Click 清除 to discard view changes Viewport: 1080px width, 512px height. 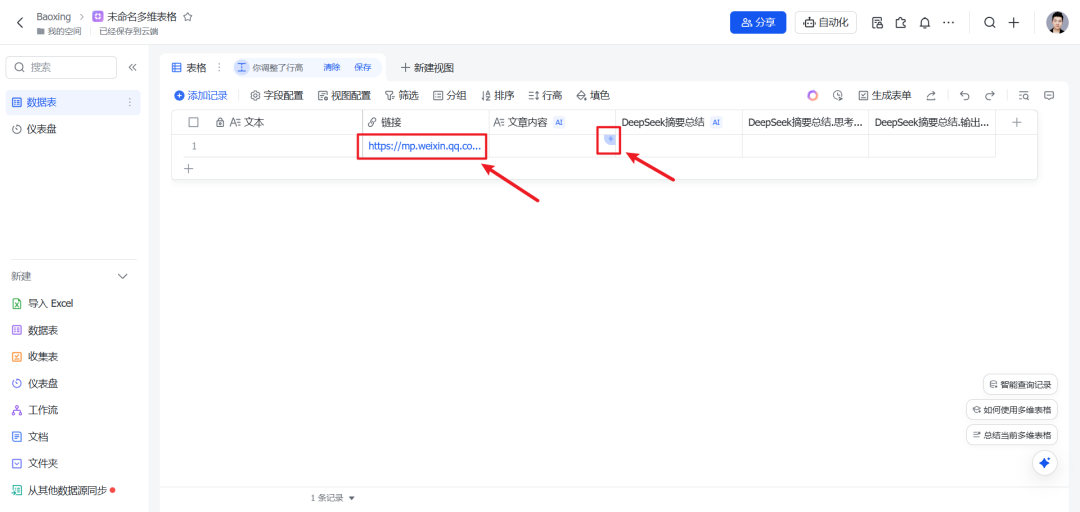click(332, 68)
